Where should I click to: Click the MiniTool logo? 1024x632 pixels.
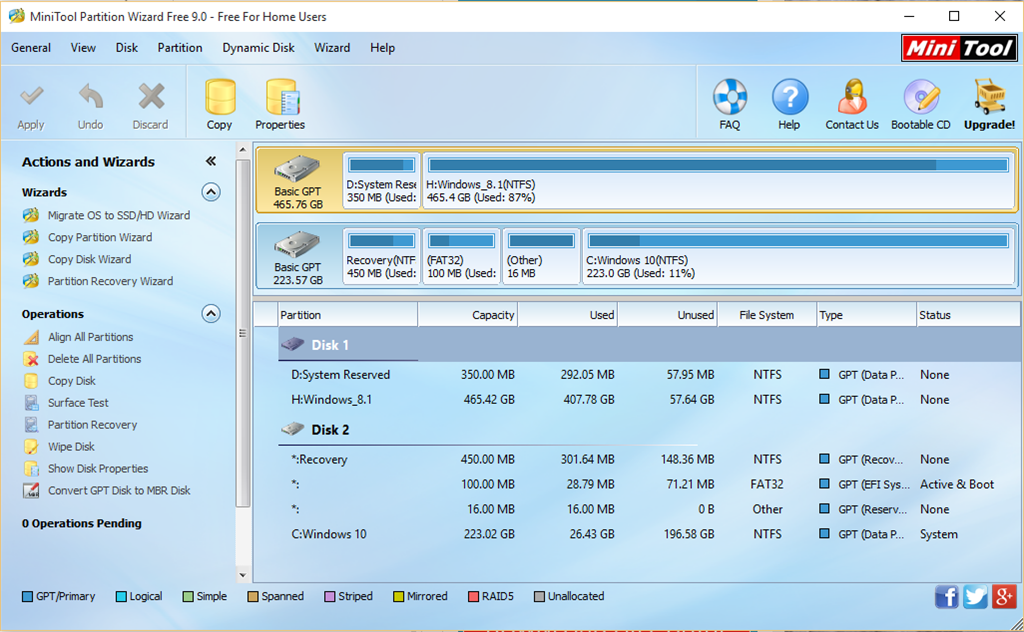tap(959, 48)
